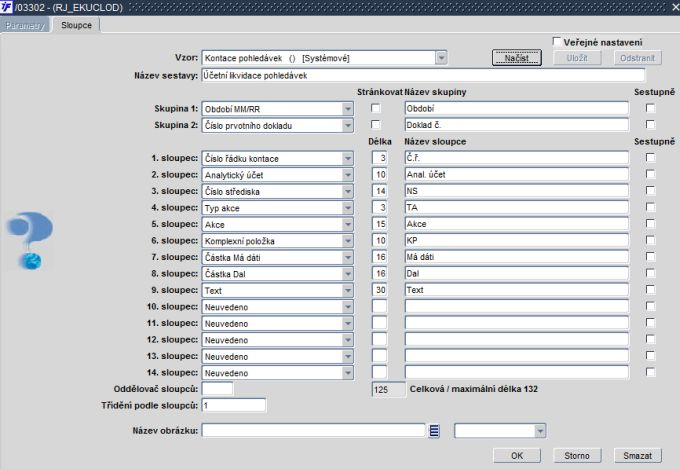Open the 8. sloupec Částka Dal dropdown

[x=348, y=274]
